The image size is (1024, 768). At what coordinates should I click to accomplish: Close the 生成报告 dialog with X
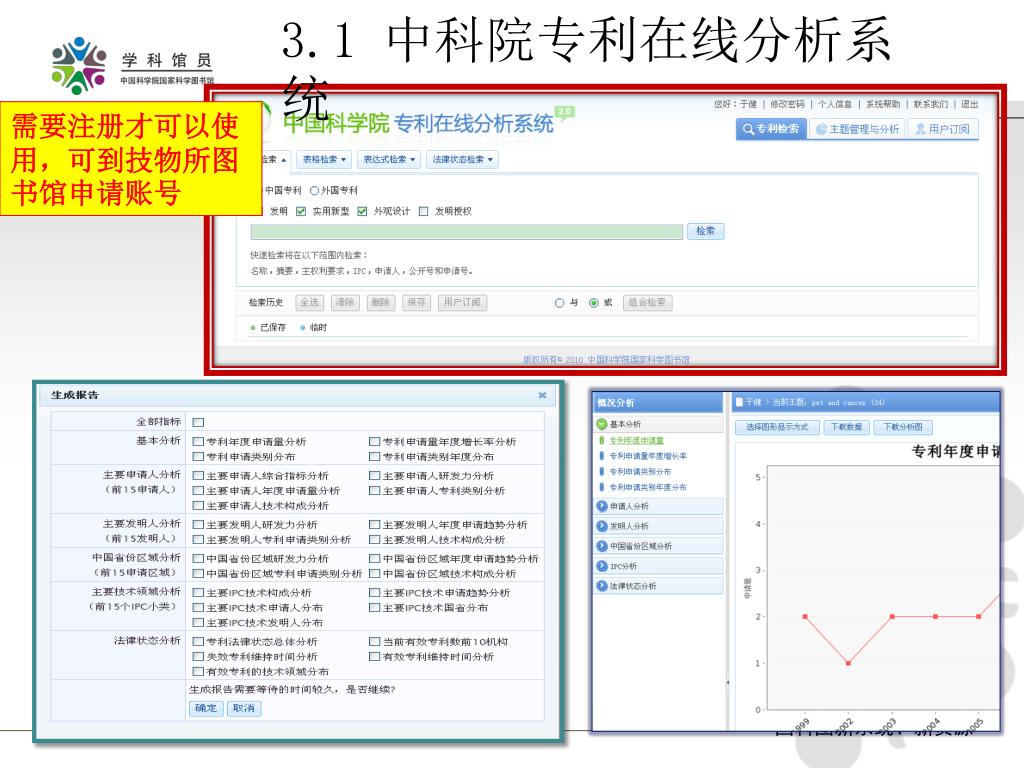(x=542, y=395)
